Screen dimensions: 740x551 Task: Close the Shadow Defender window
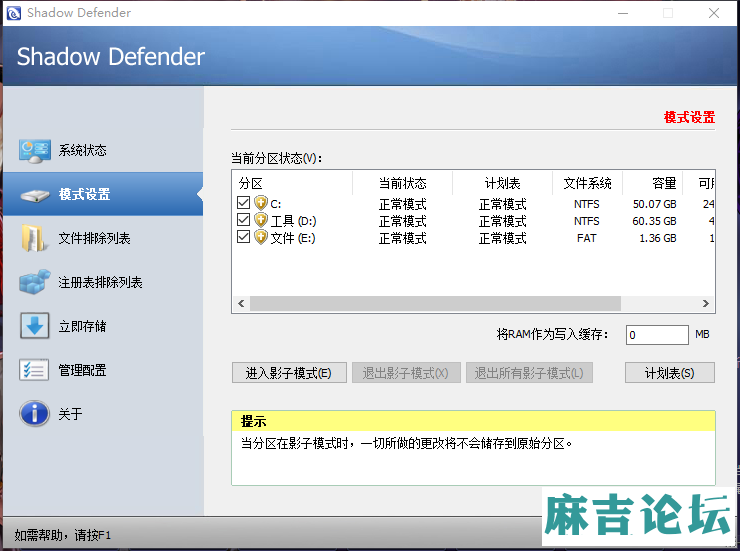(714, 13)
